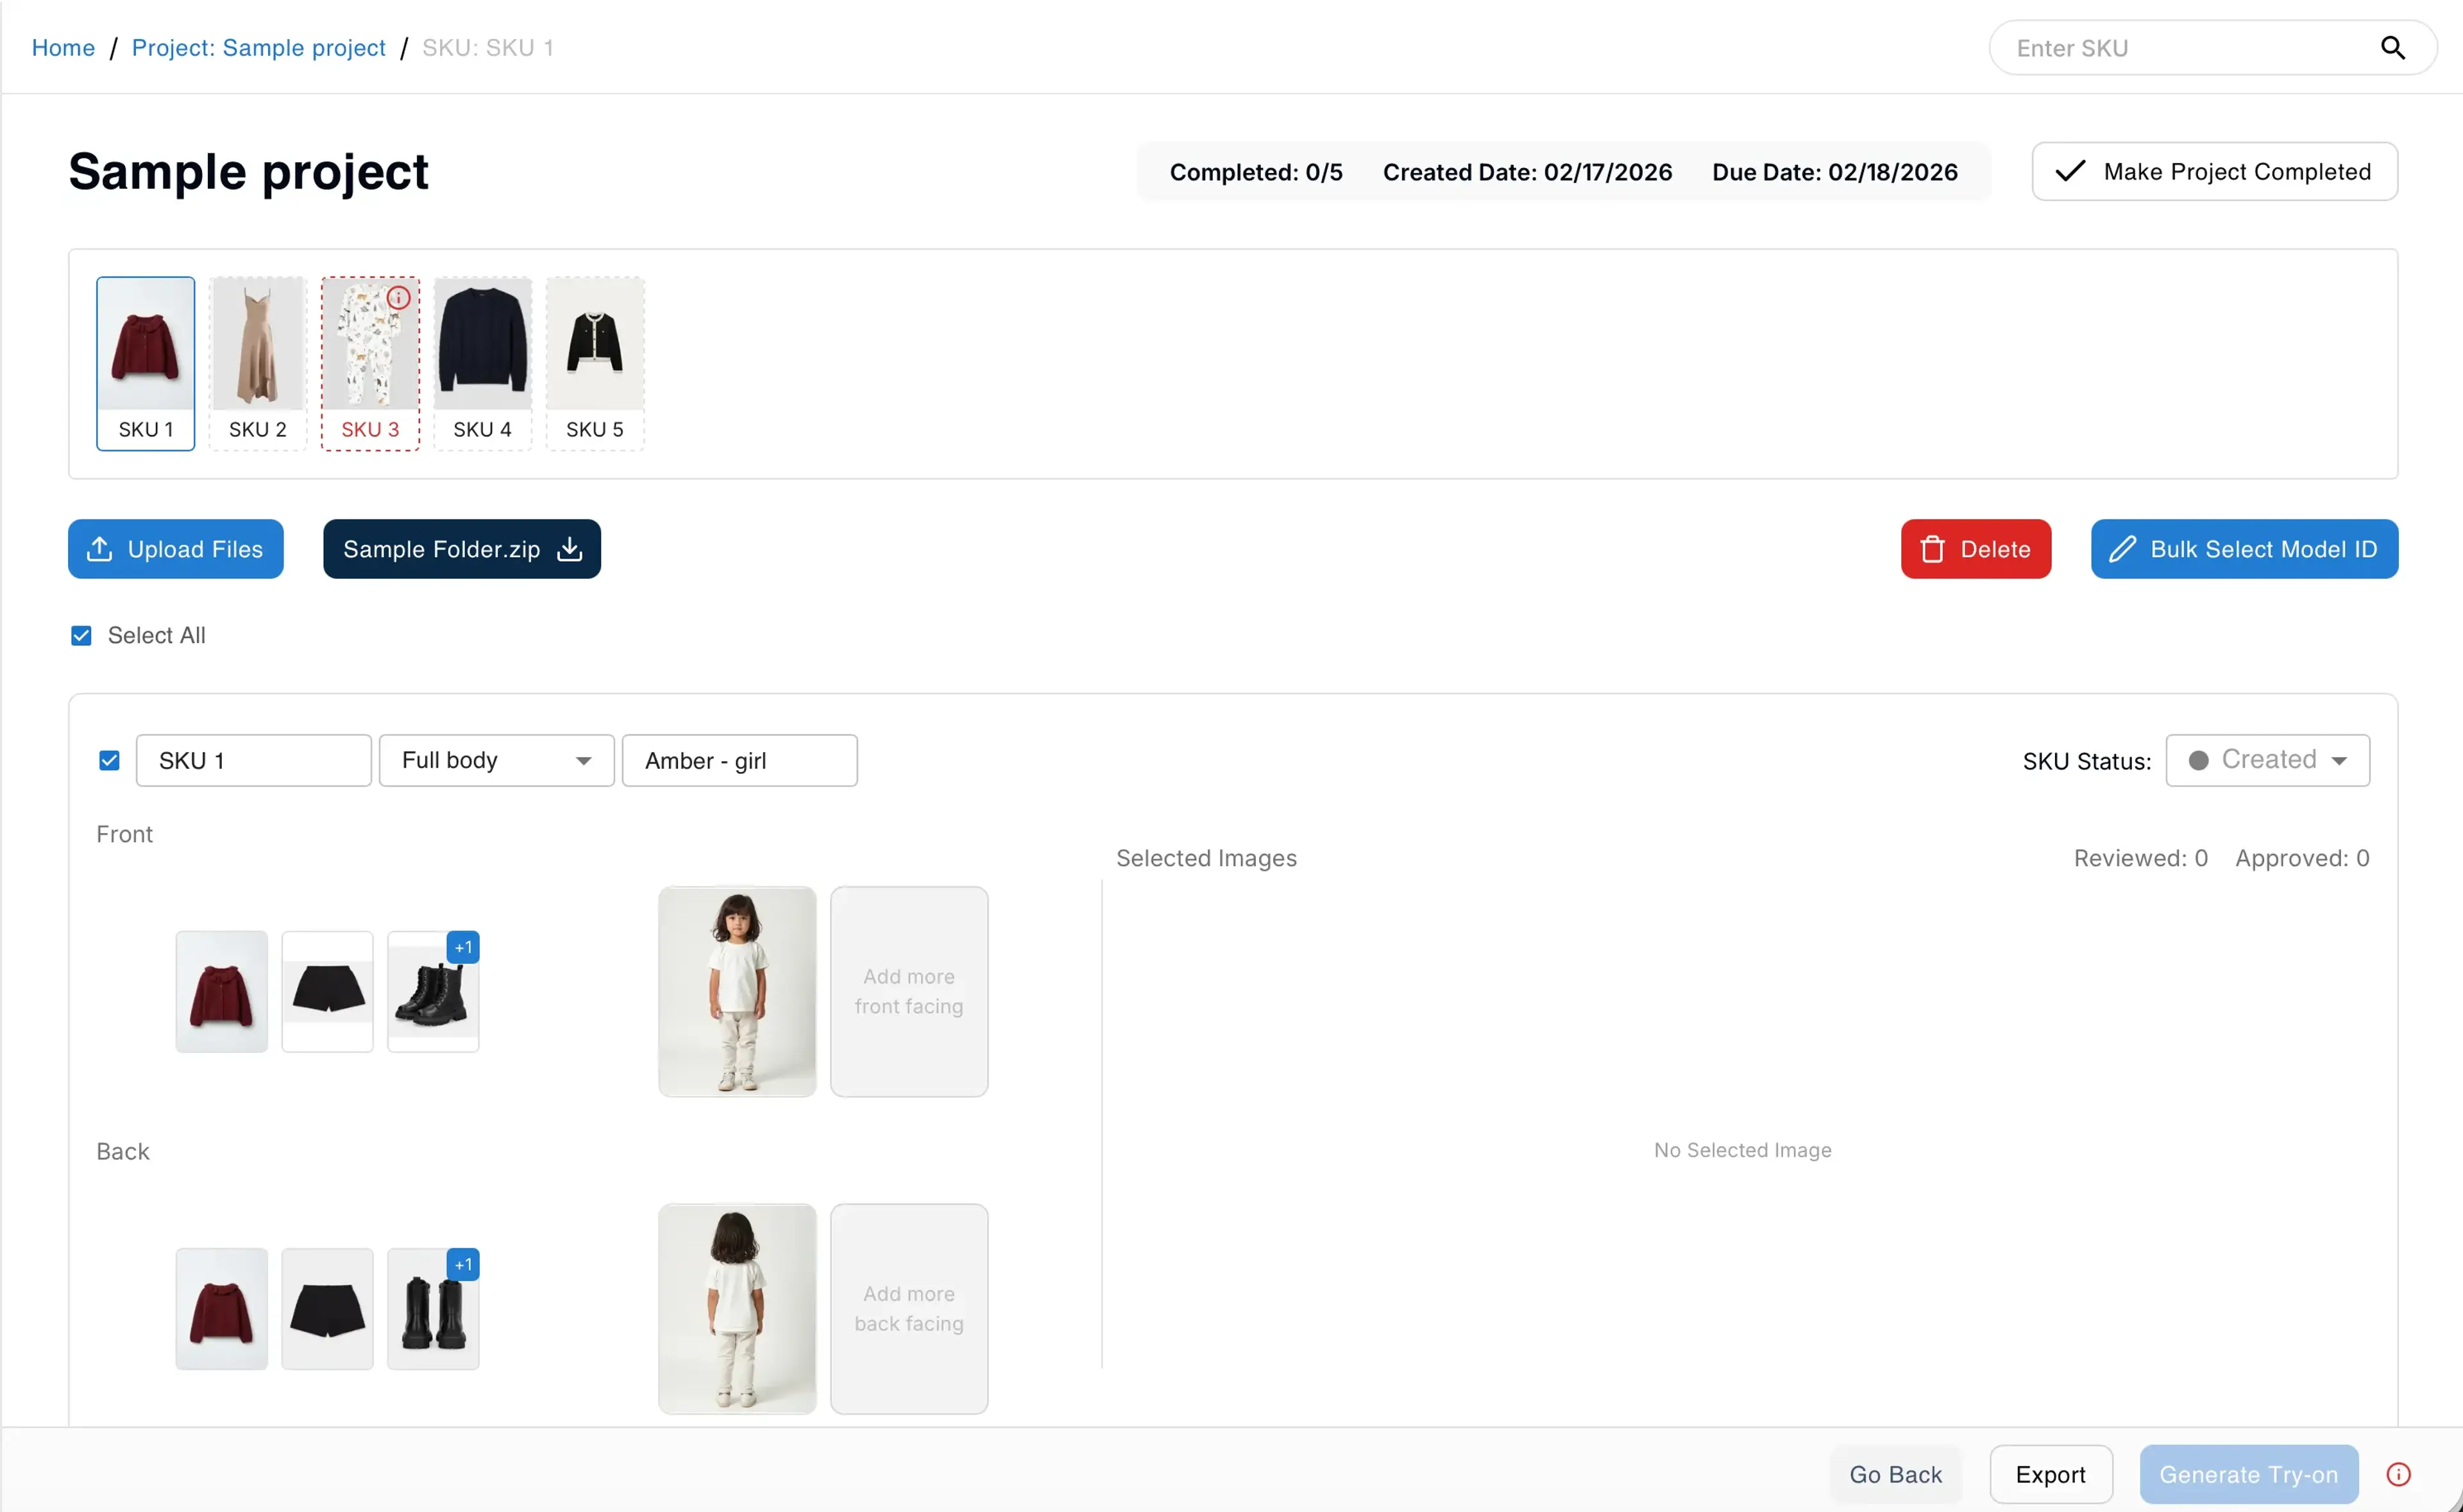Click 'Selected Images' heading
The height and width of the screenshot is (1512, 2463).
pyautogui.click(x=1206, y=858)
